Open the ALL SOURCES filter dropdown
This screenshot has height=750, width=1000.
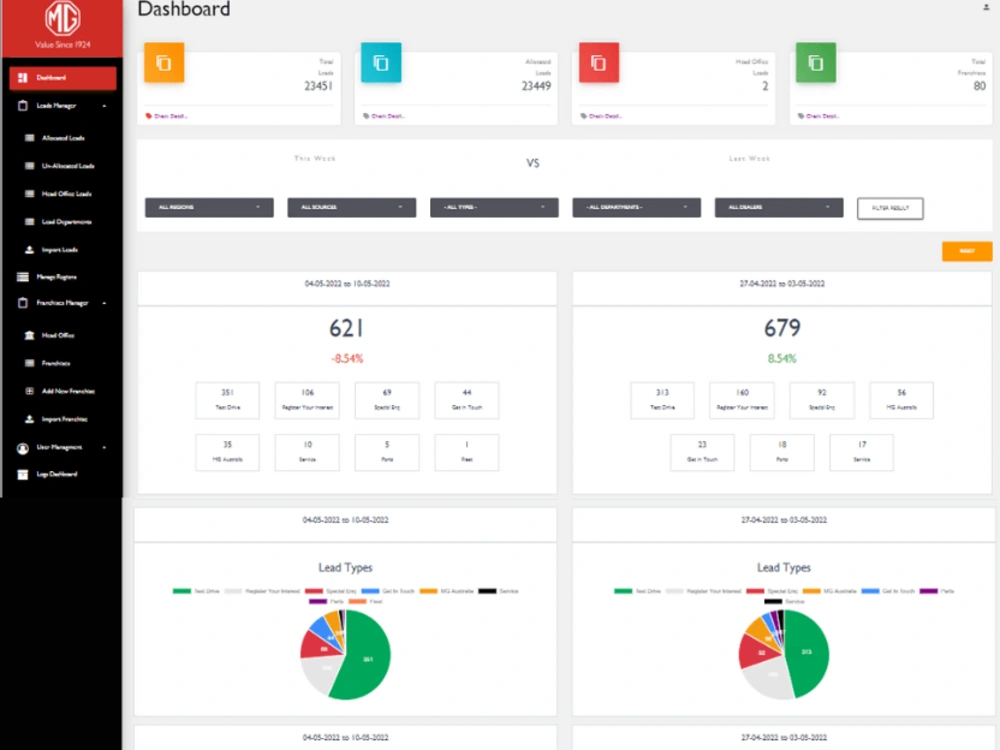350,207
